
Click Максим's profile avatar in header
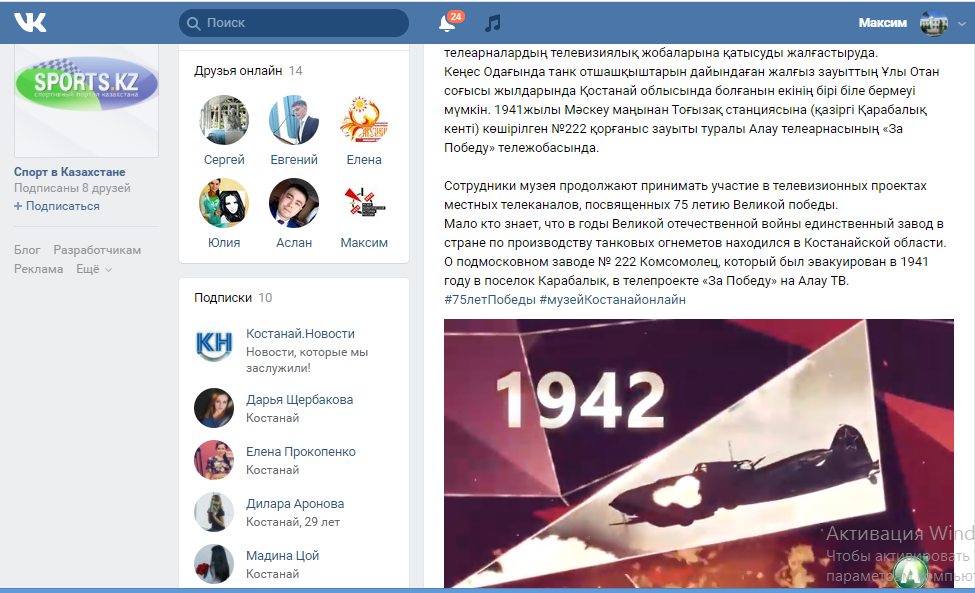[x=933, y=23]
